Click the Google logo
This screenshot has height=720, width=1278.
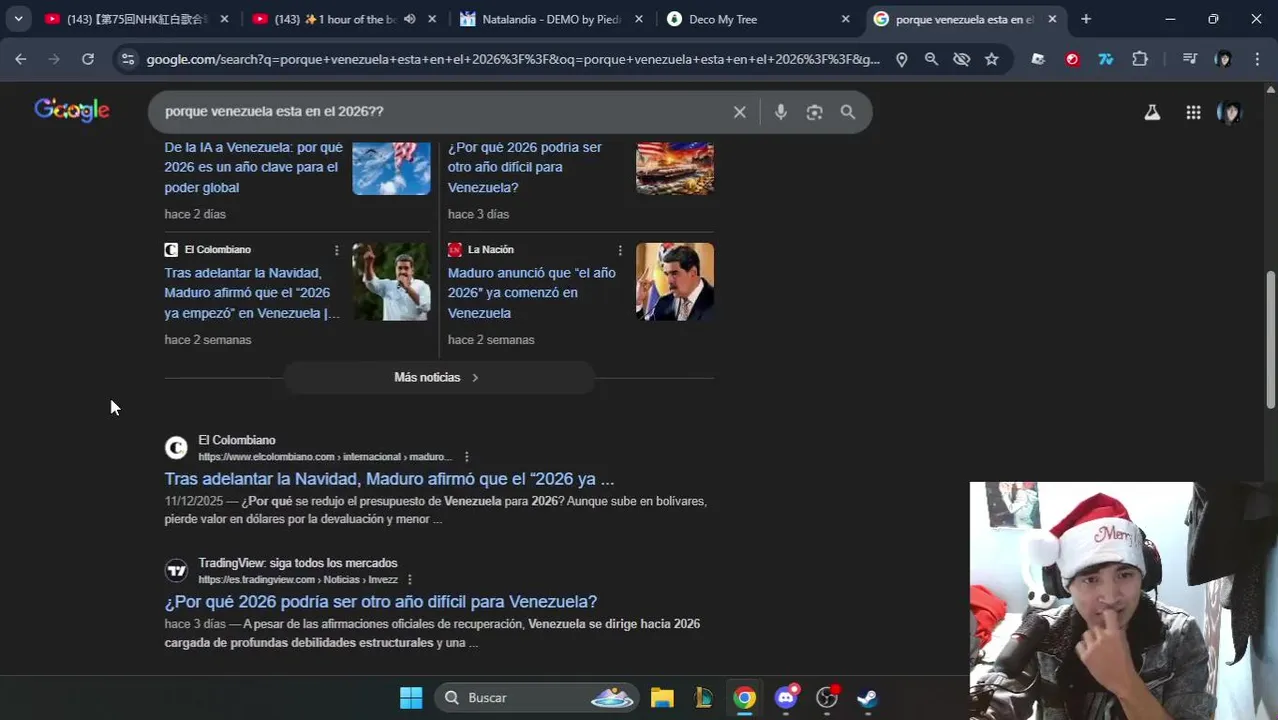pos(72,110)
